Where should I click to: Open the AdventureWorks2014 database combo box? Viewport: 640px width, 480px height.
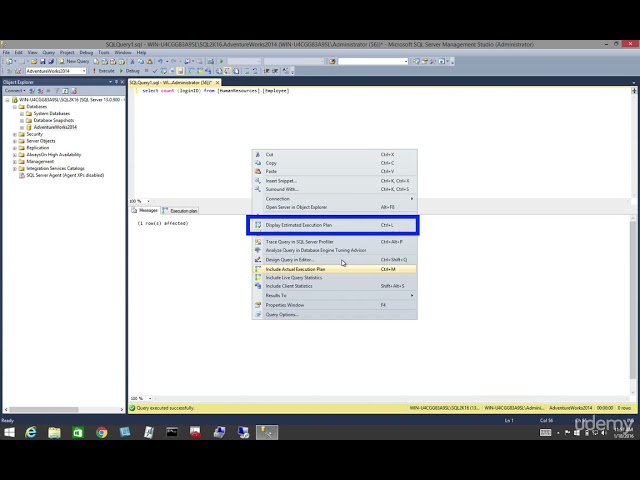tap(56, 71)
